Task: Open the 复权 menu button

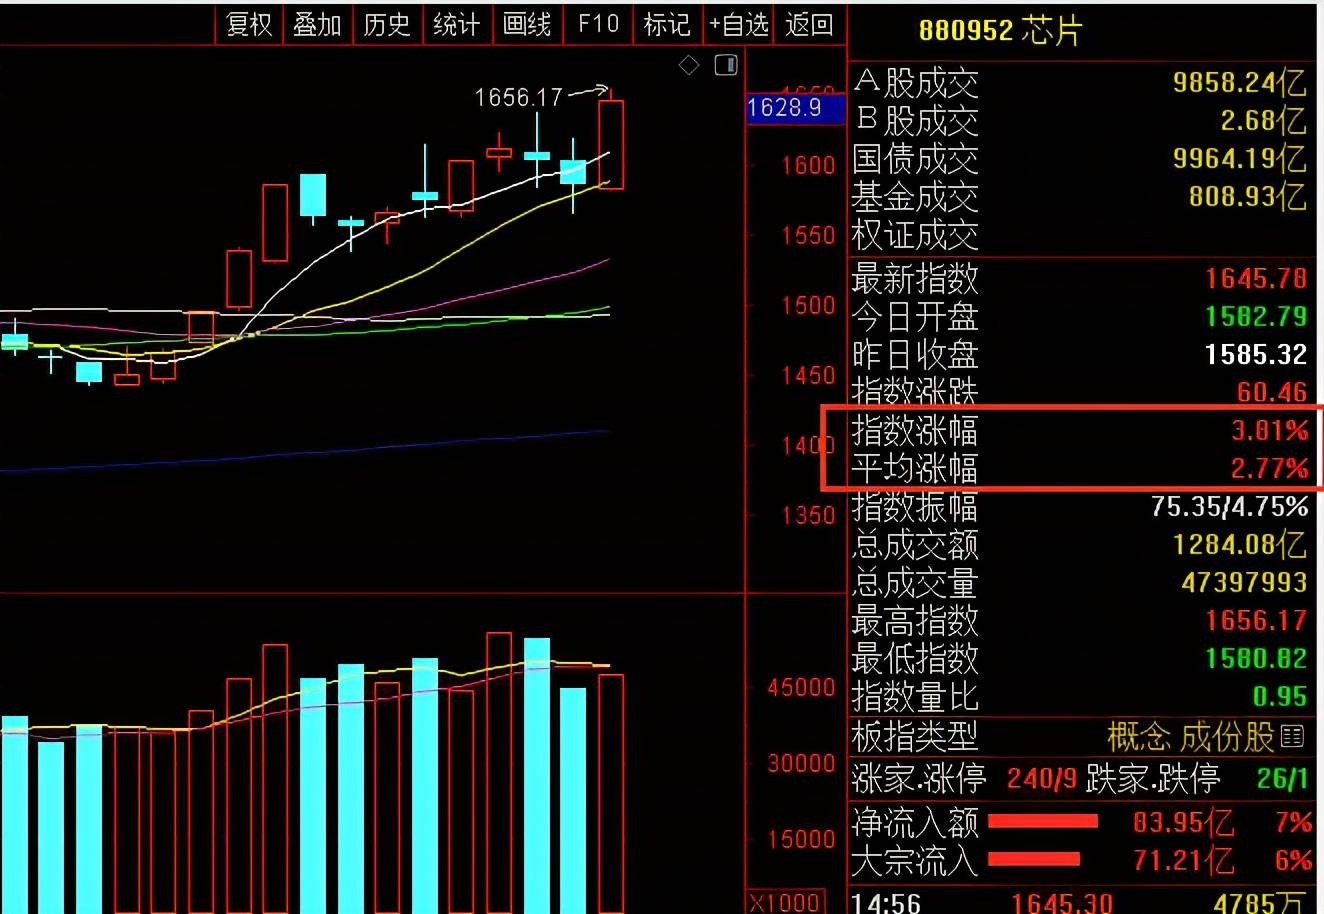Action: (249, 24)
